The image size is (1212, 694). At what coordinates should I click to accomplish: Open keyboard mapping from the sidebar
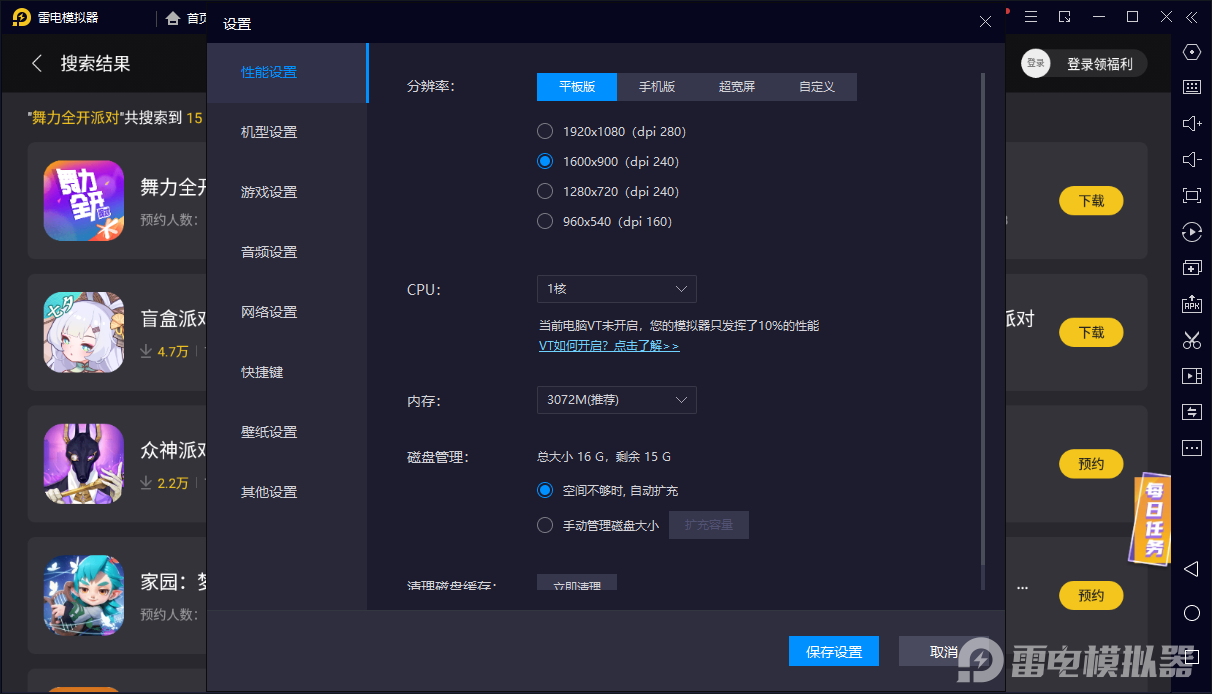(1191, 87)
